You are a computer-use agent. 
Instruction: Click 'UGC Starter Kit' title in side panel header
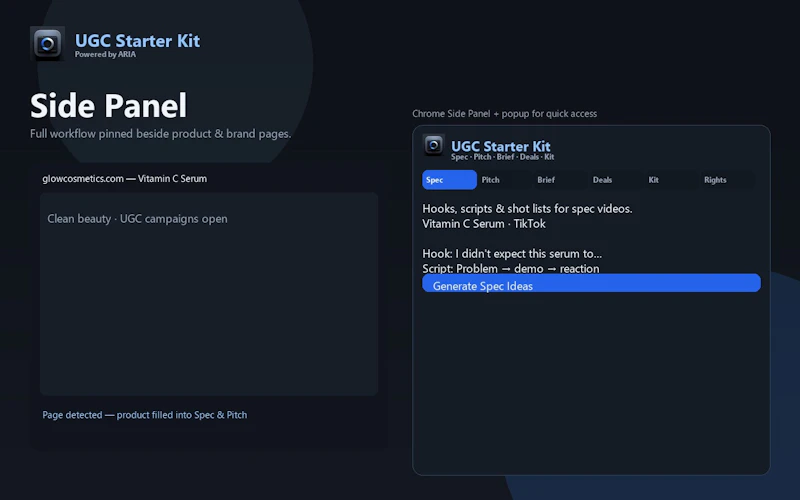point(501,146)
